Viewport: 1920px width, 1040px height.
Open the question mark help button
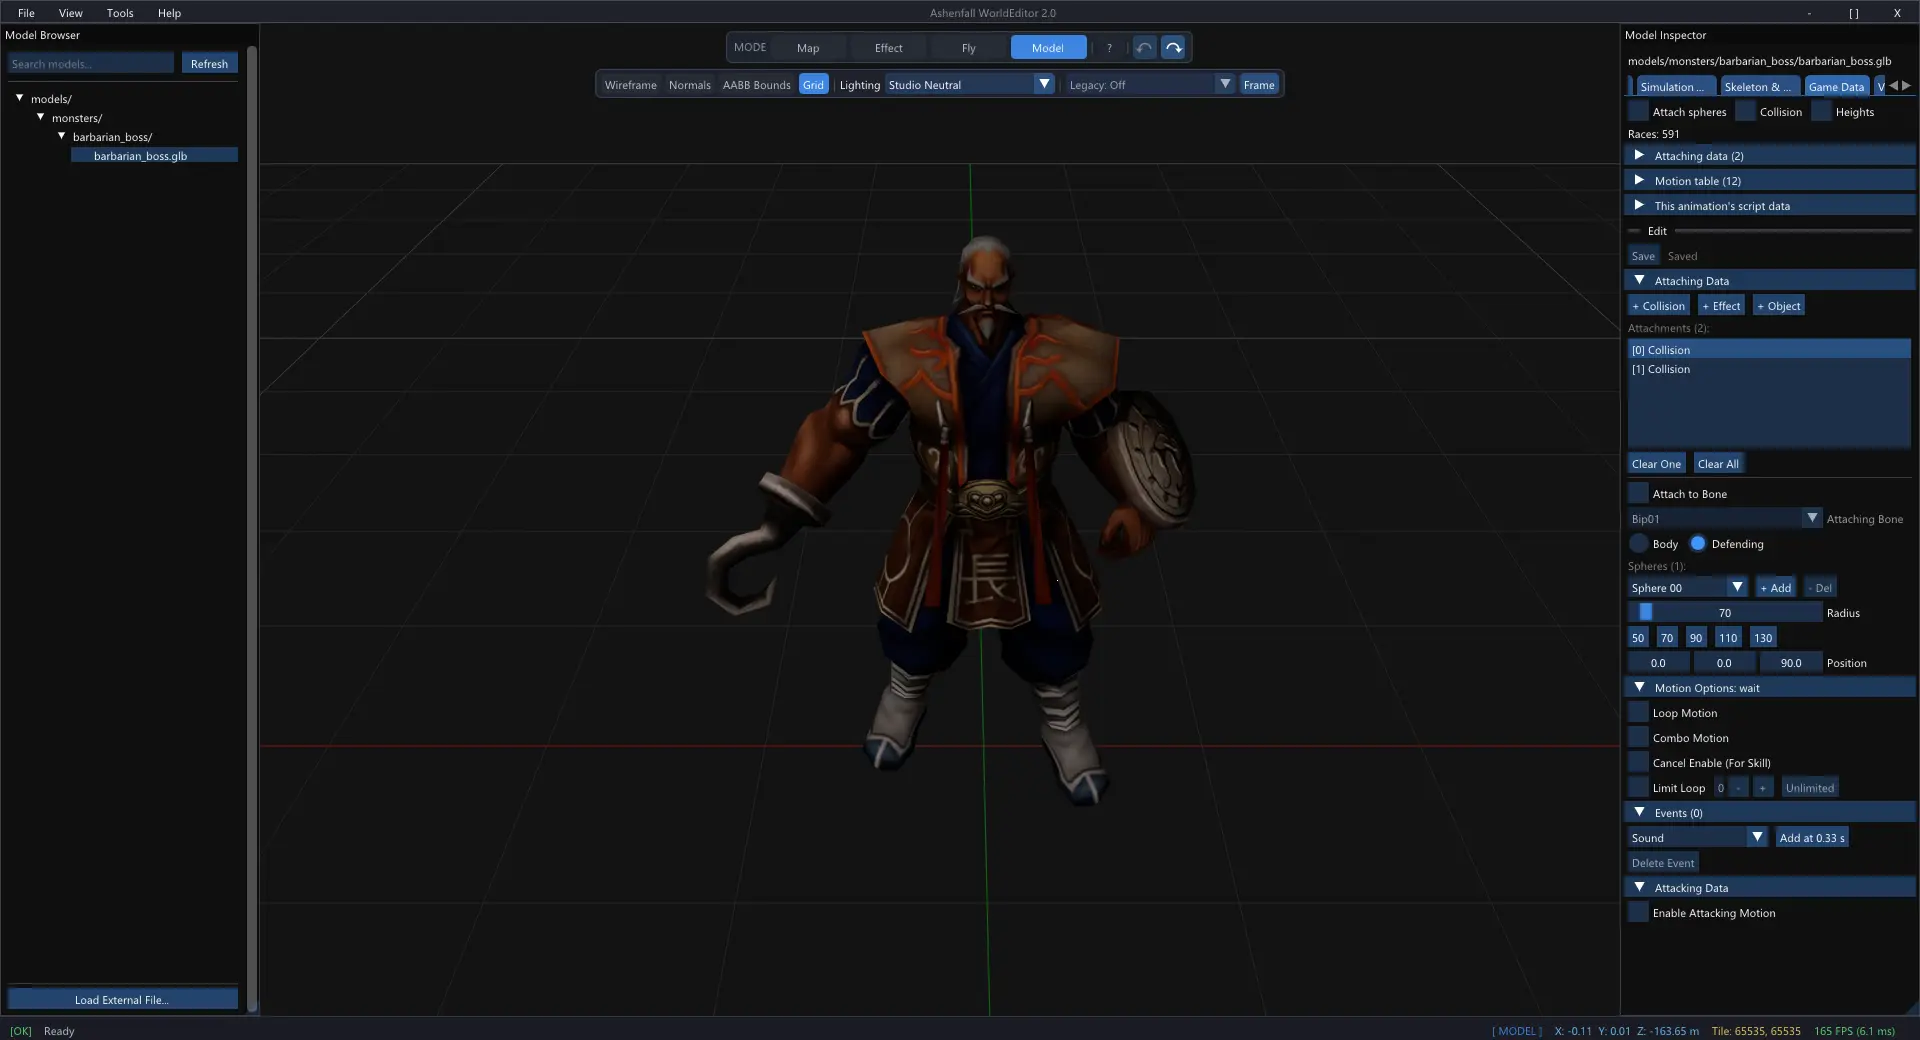click(1109, 47)
